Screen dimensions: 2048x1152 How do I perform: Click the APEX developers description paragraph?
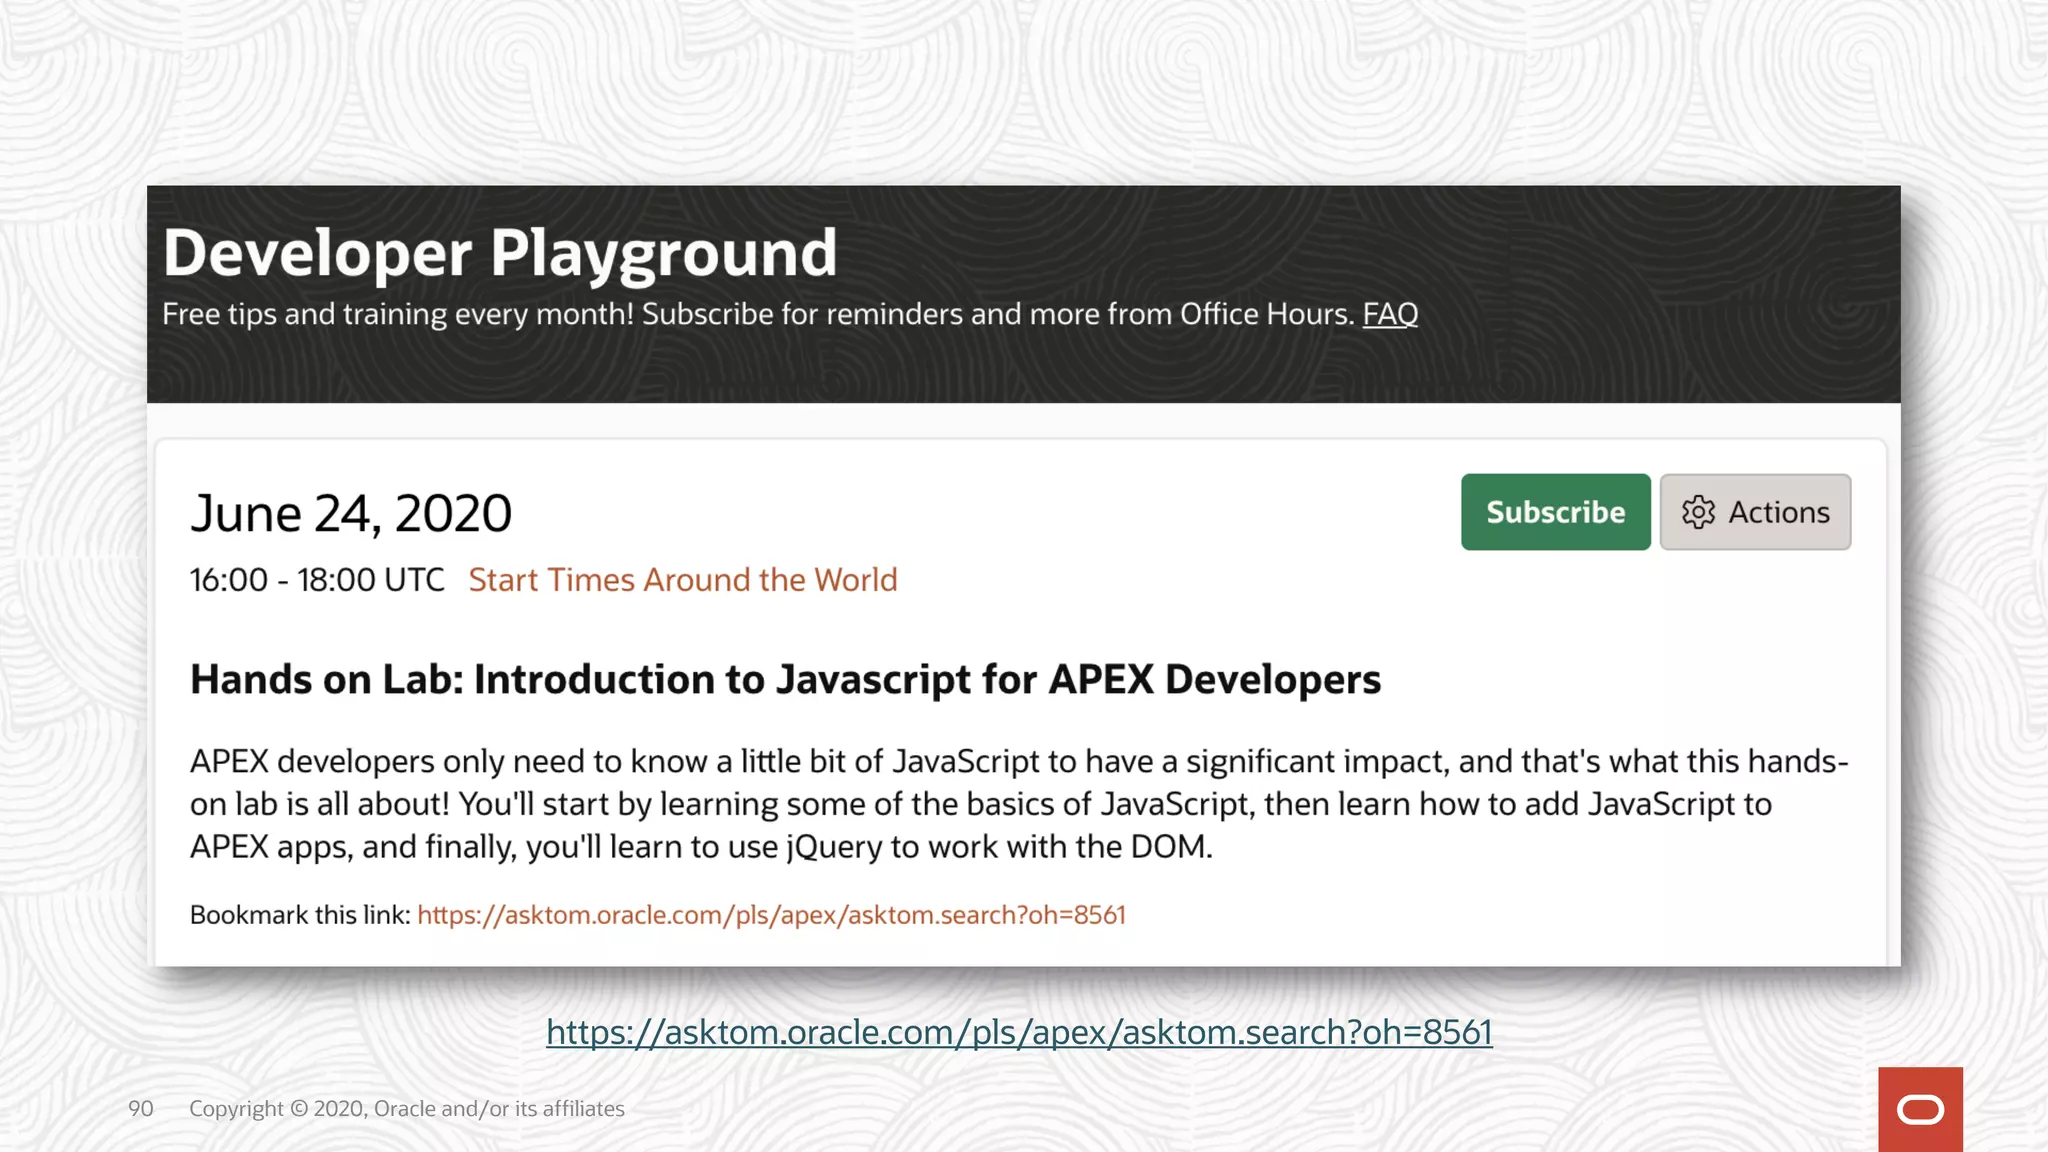[1019, 804]
